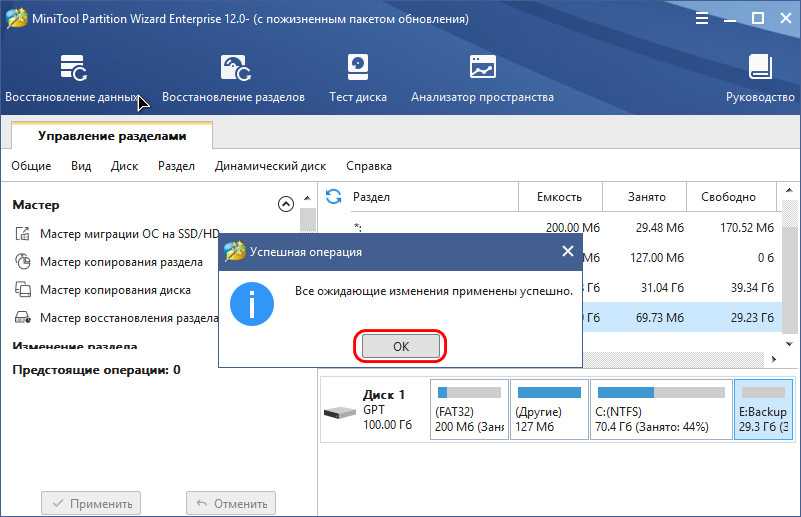Open the Руководство manual icon
This screenshot has width=801, height=517.
pyautogui.click(x=760, y=68)
